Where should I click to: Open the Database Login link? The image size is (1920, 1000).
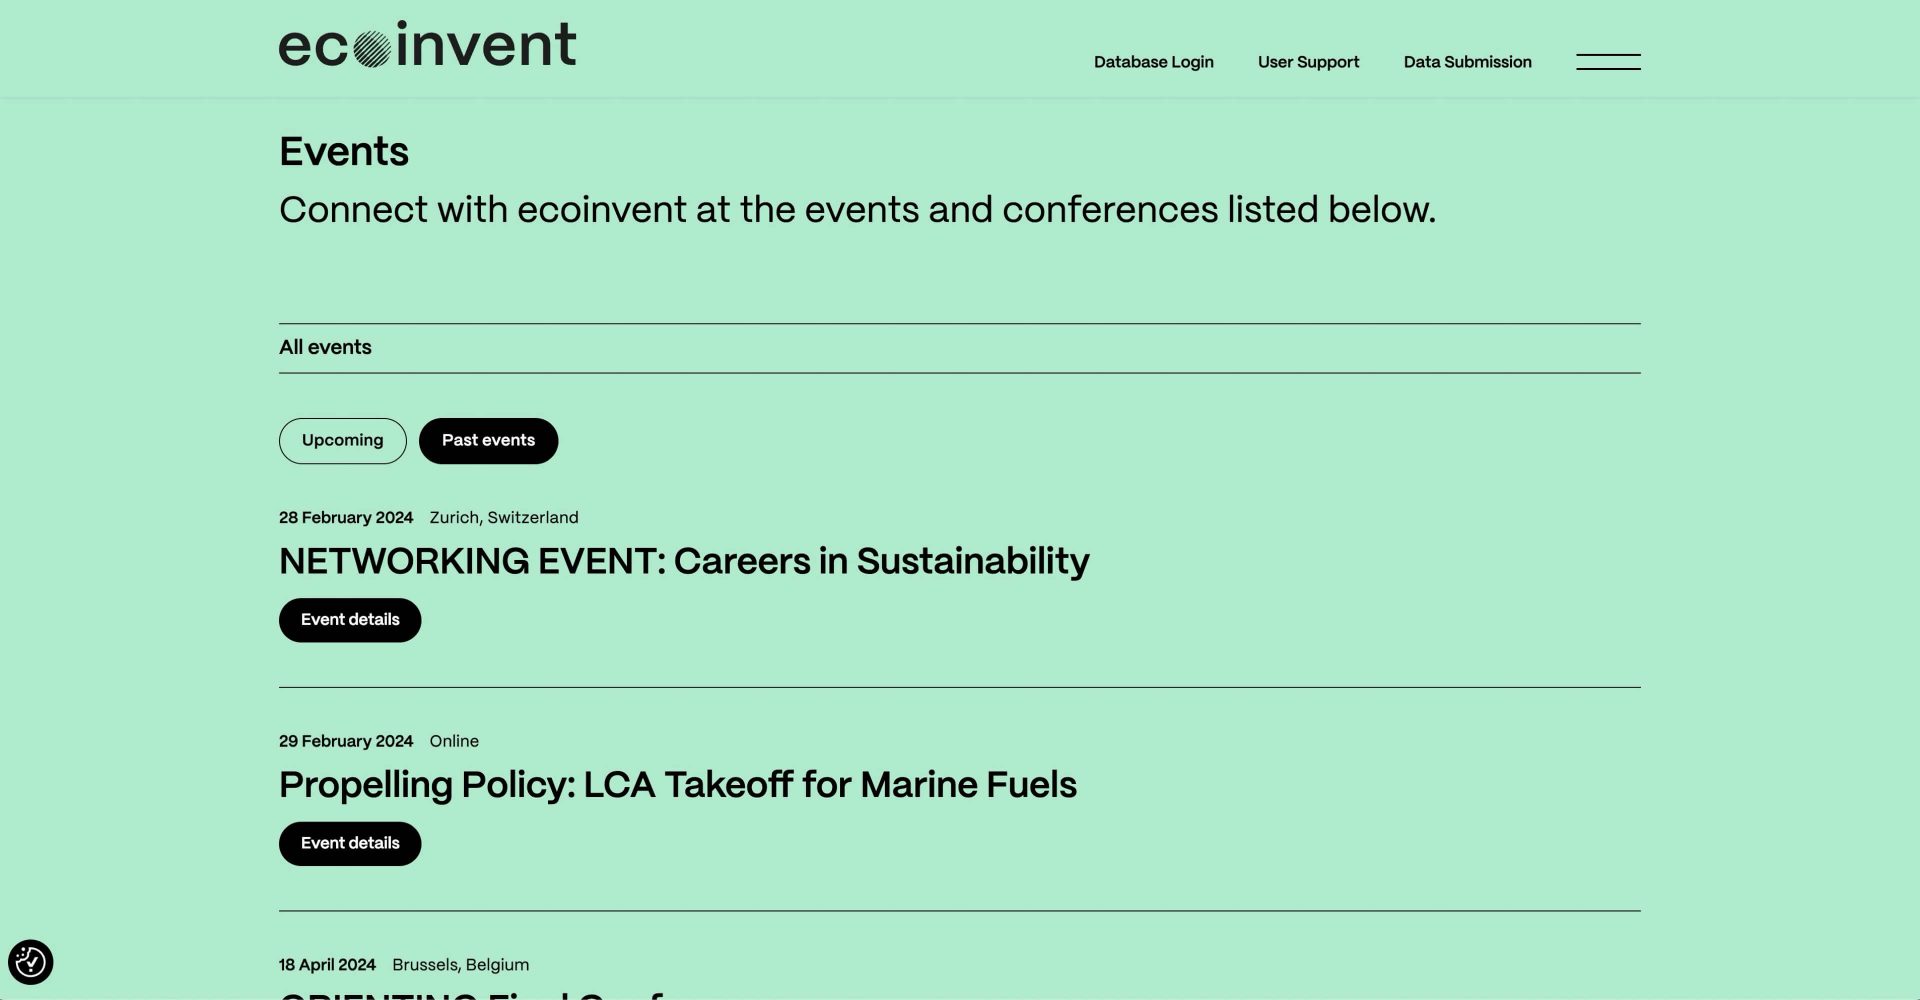[1153, 62]
